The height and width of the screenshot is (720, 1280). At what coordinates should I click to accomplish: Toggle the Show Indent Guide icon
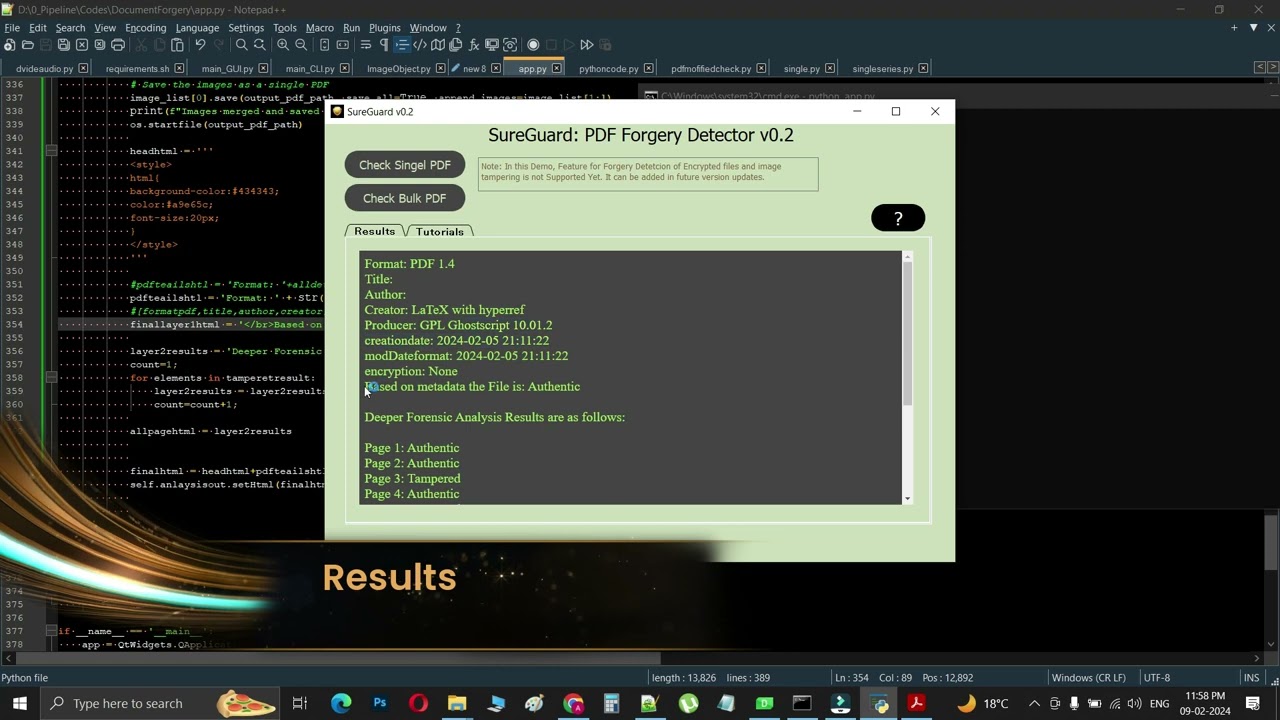(x=401, y=45)
